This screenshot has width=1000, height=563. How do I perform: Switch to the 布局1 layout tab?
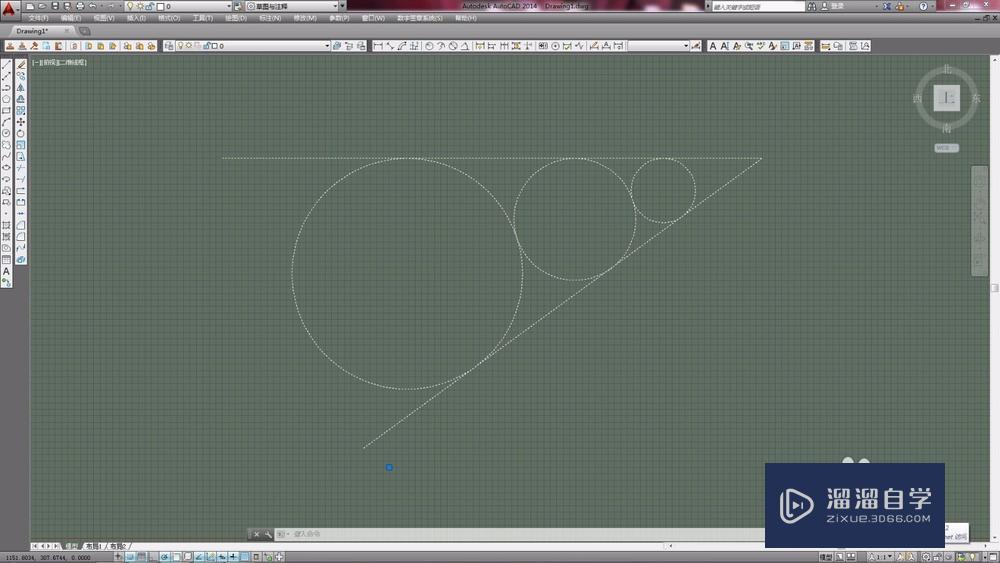(93, 546)
